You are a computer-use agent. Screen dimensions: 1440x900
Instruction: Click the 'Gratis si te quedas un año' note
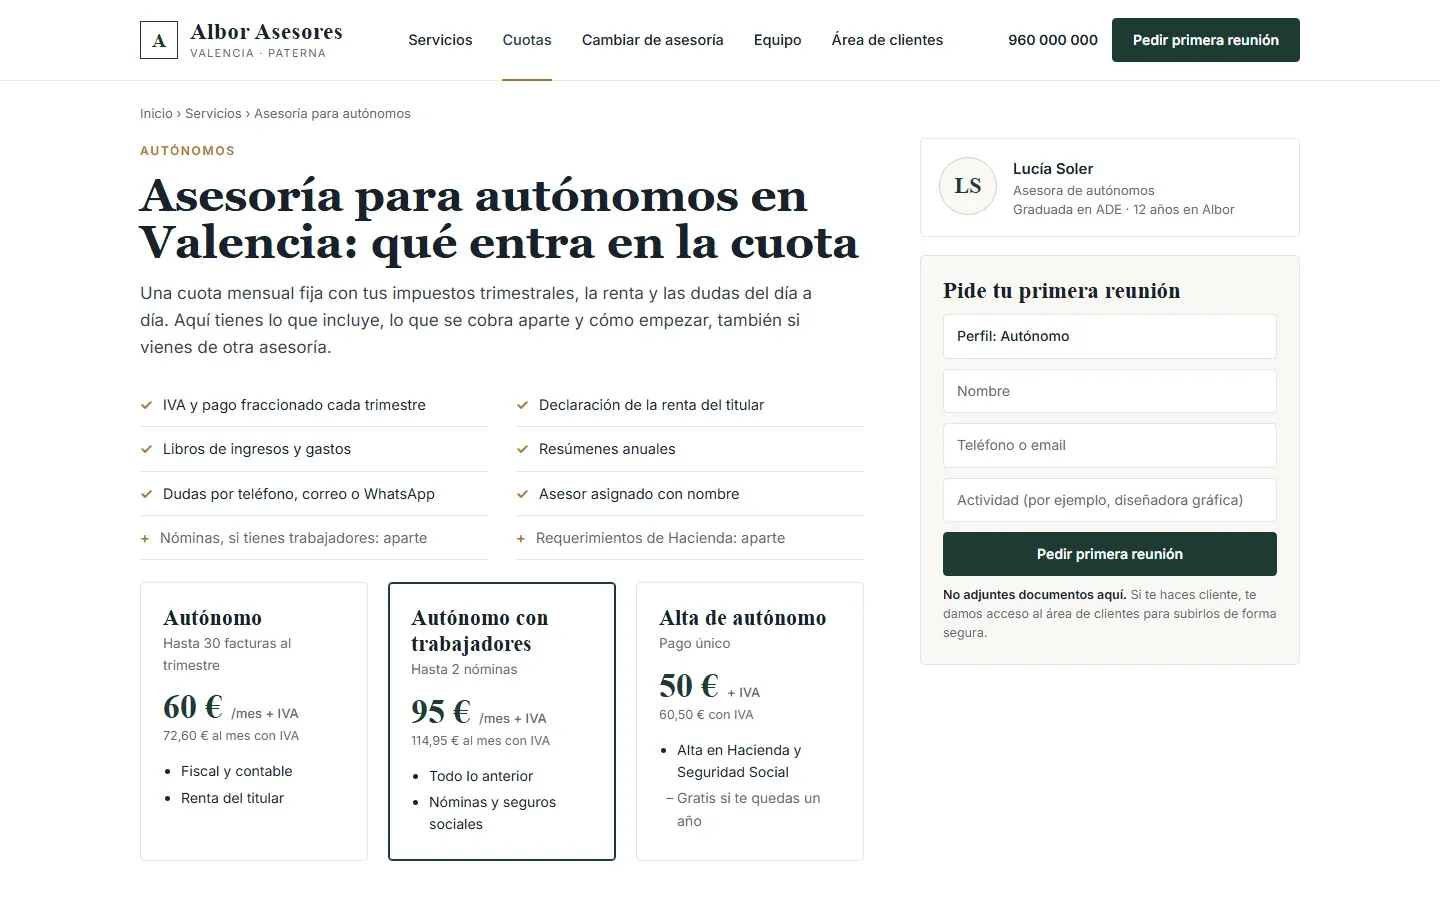(x=748, y=809)
